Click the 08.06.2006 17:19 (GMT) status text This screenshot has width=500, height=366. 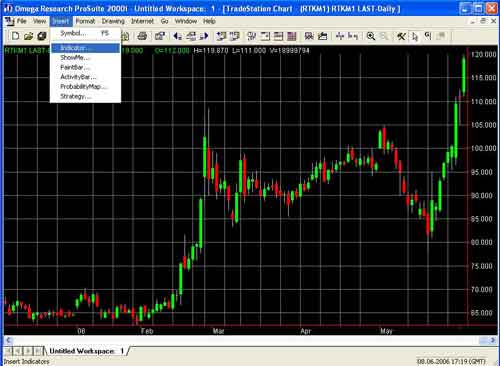[451, 361]
